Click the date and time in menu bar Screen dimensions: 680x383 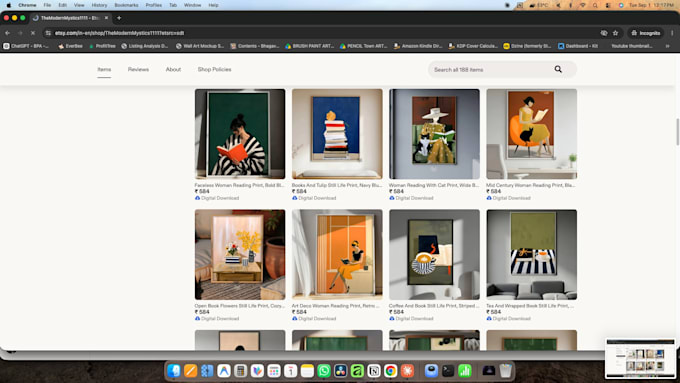click(x=651, y=5)
